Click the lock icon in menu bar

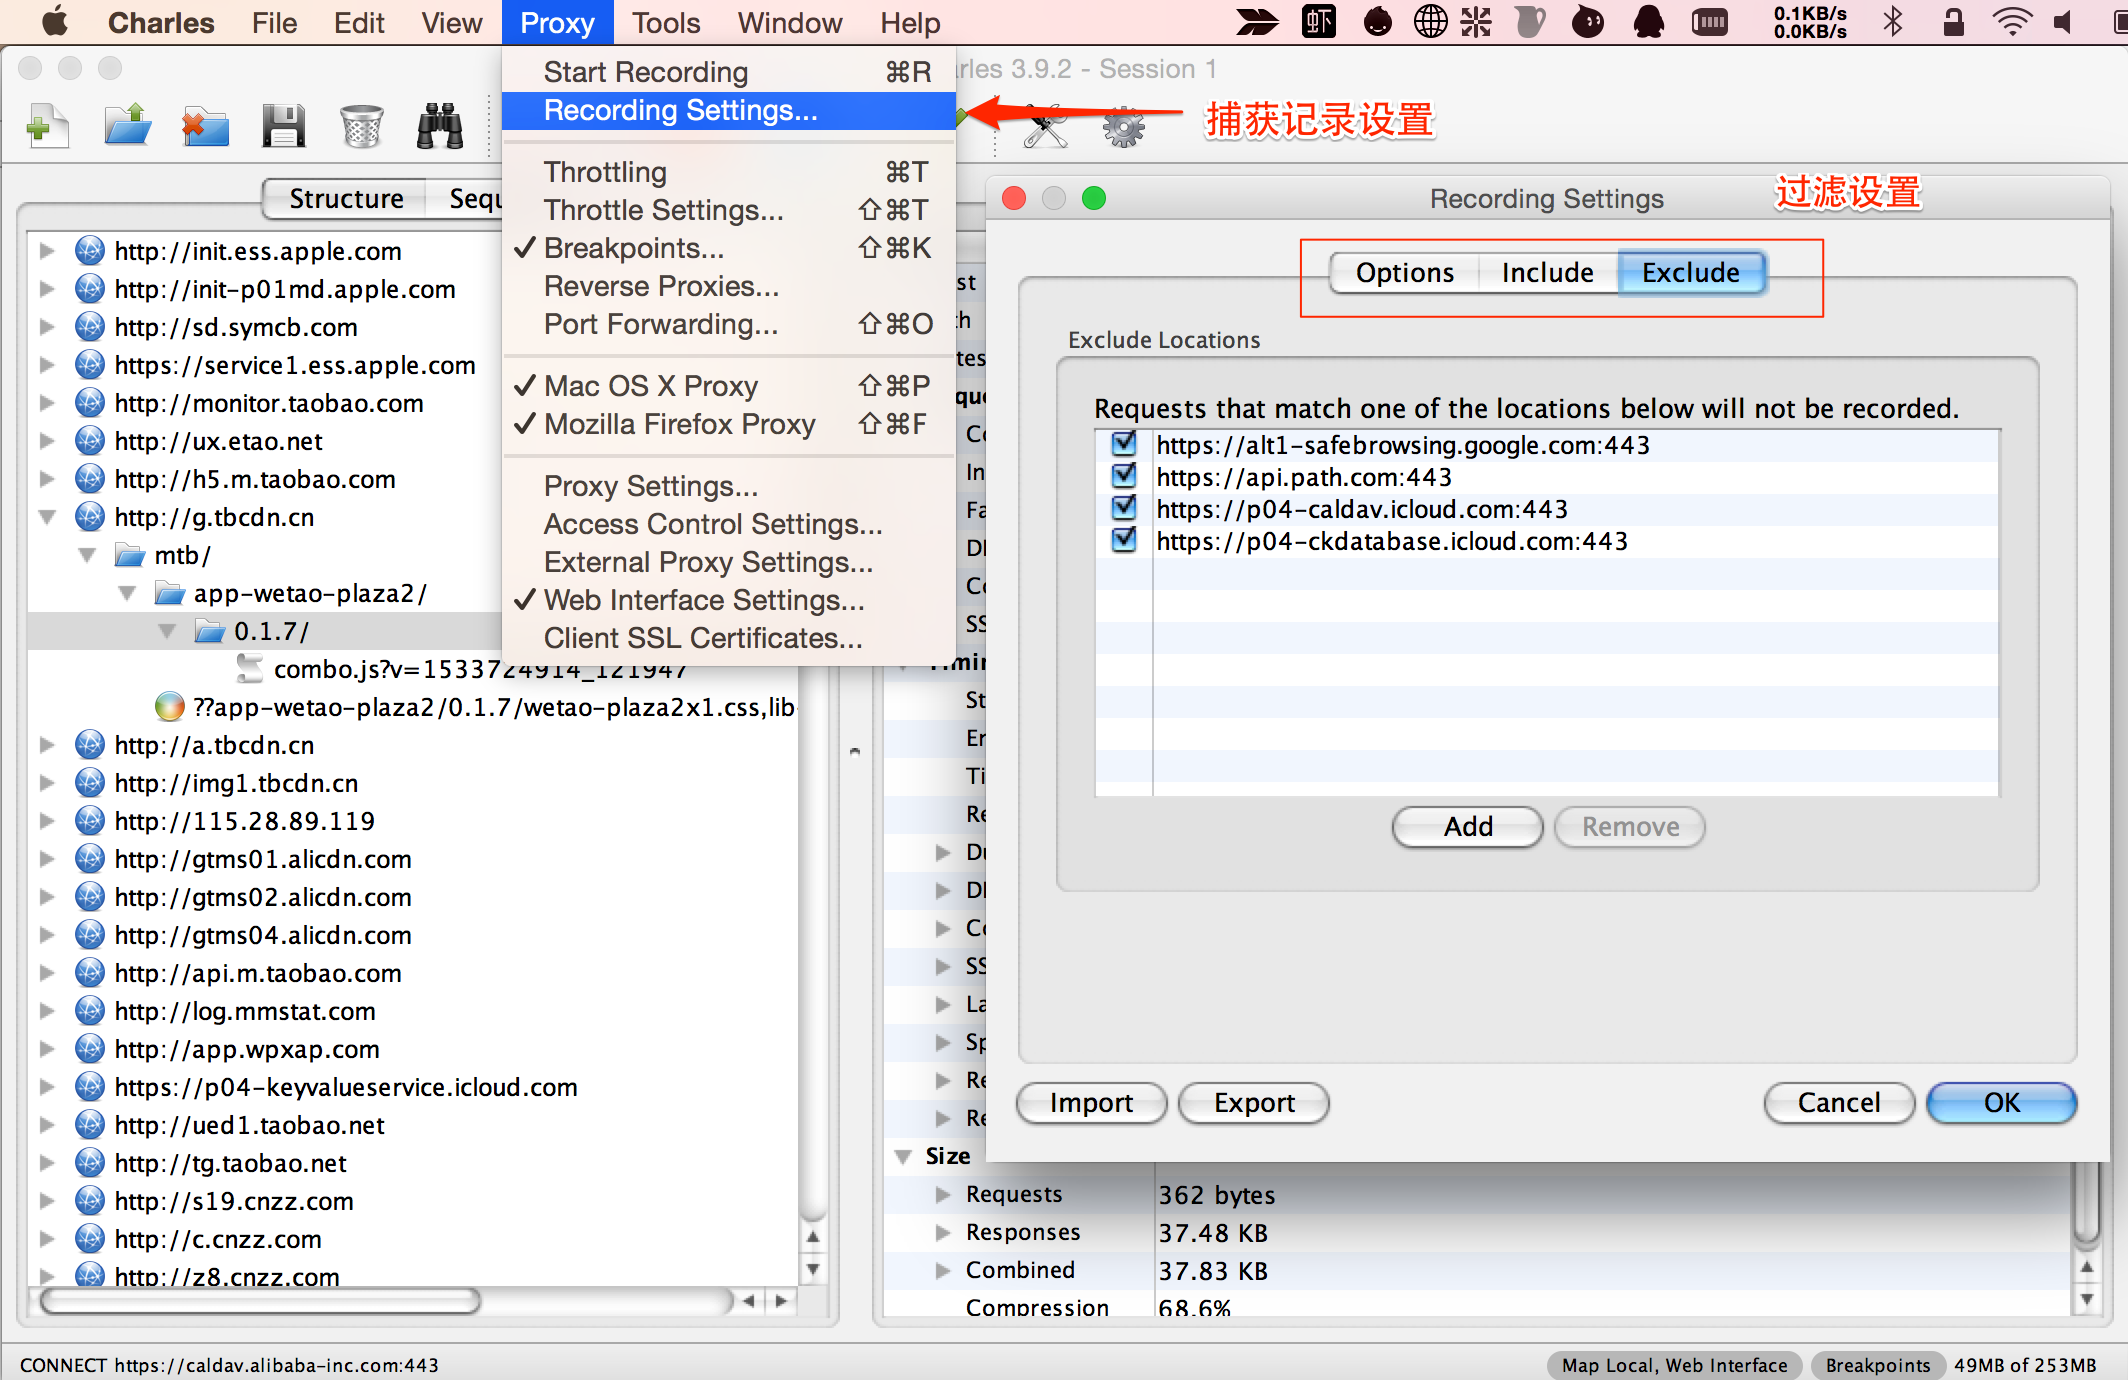(1952, 21)
